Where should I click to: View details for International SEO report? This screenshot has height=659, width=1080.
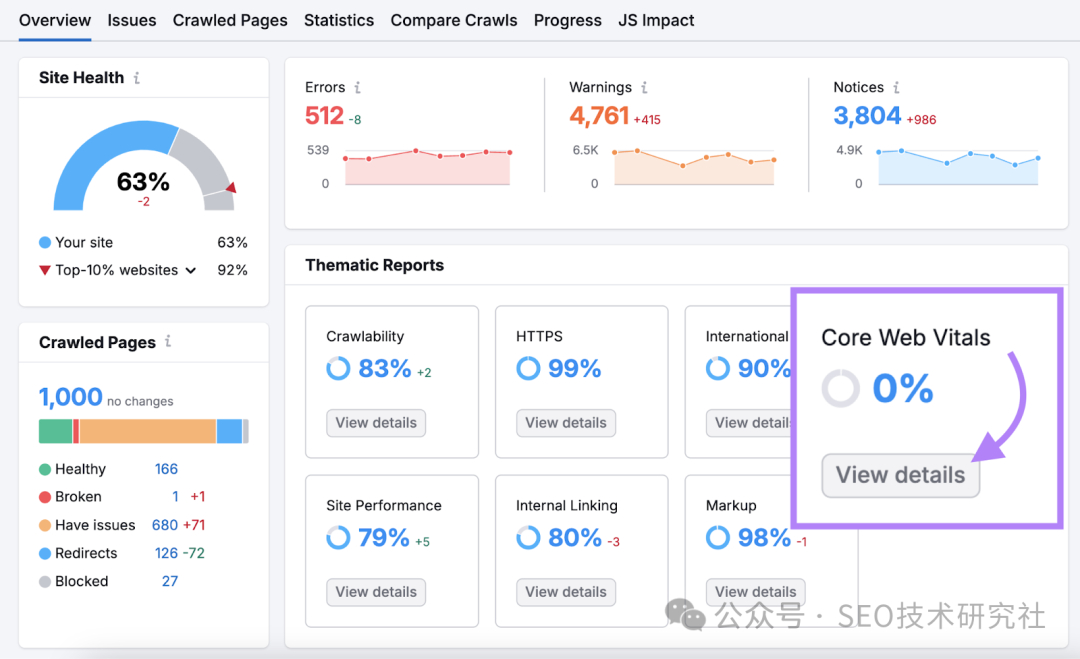point(749,423)
